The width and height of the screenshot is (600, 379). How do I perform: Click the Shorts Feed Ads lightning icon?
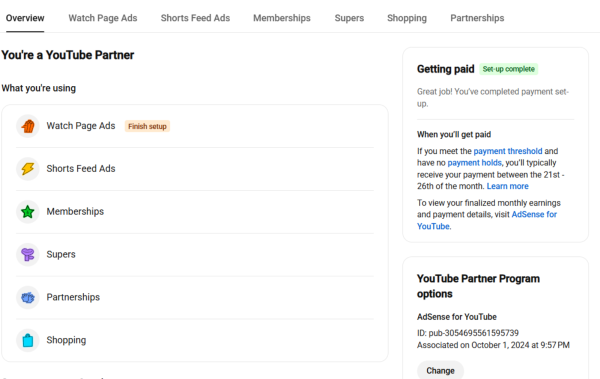tap(28, 169)
